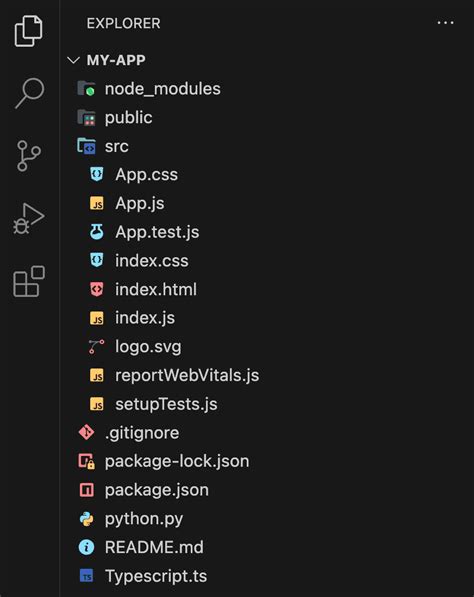Open logo.svg file
Image resolution: width=474 pixels, height=597 pixels.
pos(148,347)
